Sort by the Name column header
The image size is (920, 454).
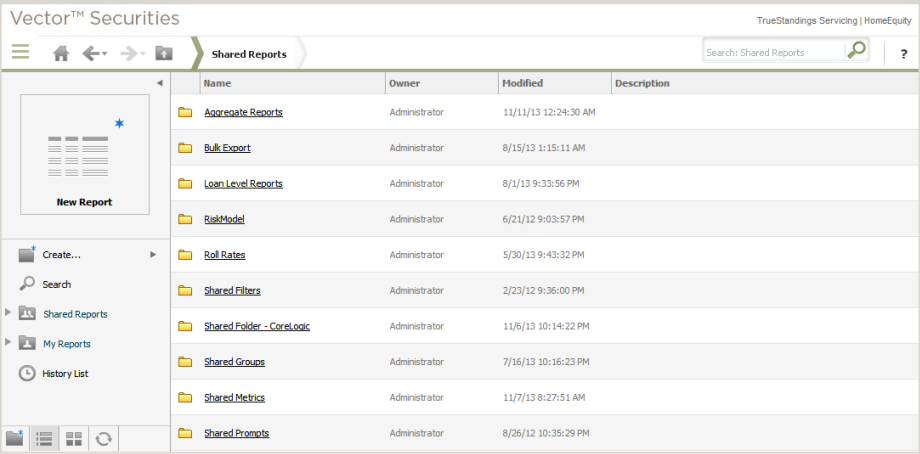pyautogui.click(x=217, y=83)
